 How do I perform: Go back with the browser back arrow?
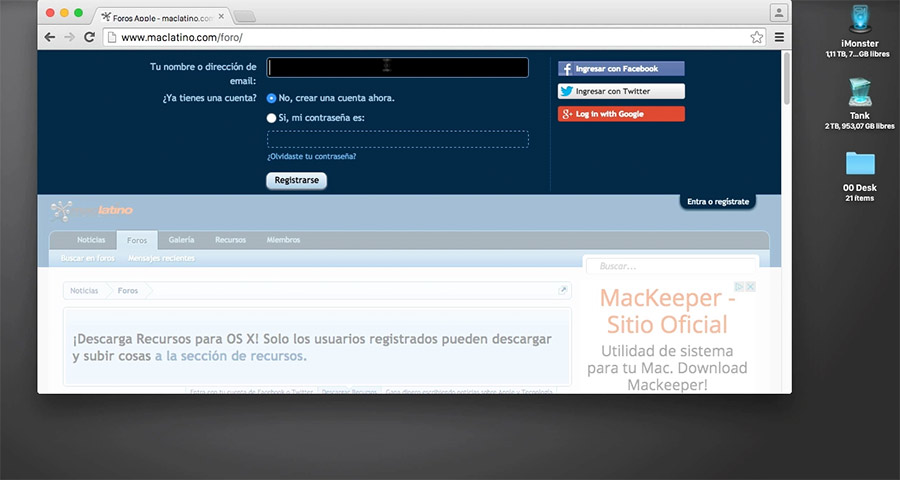(50, 37)
